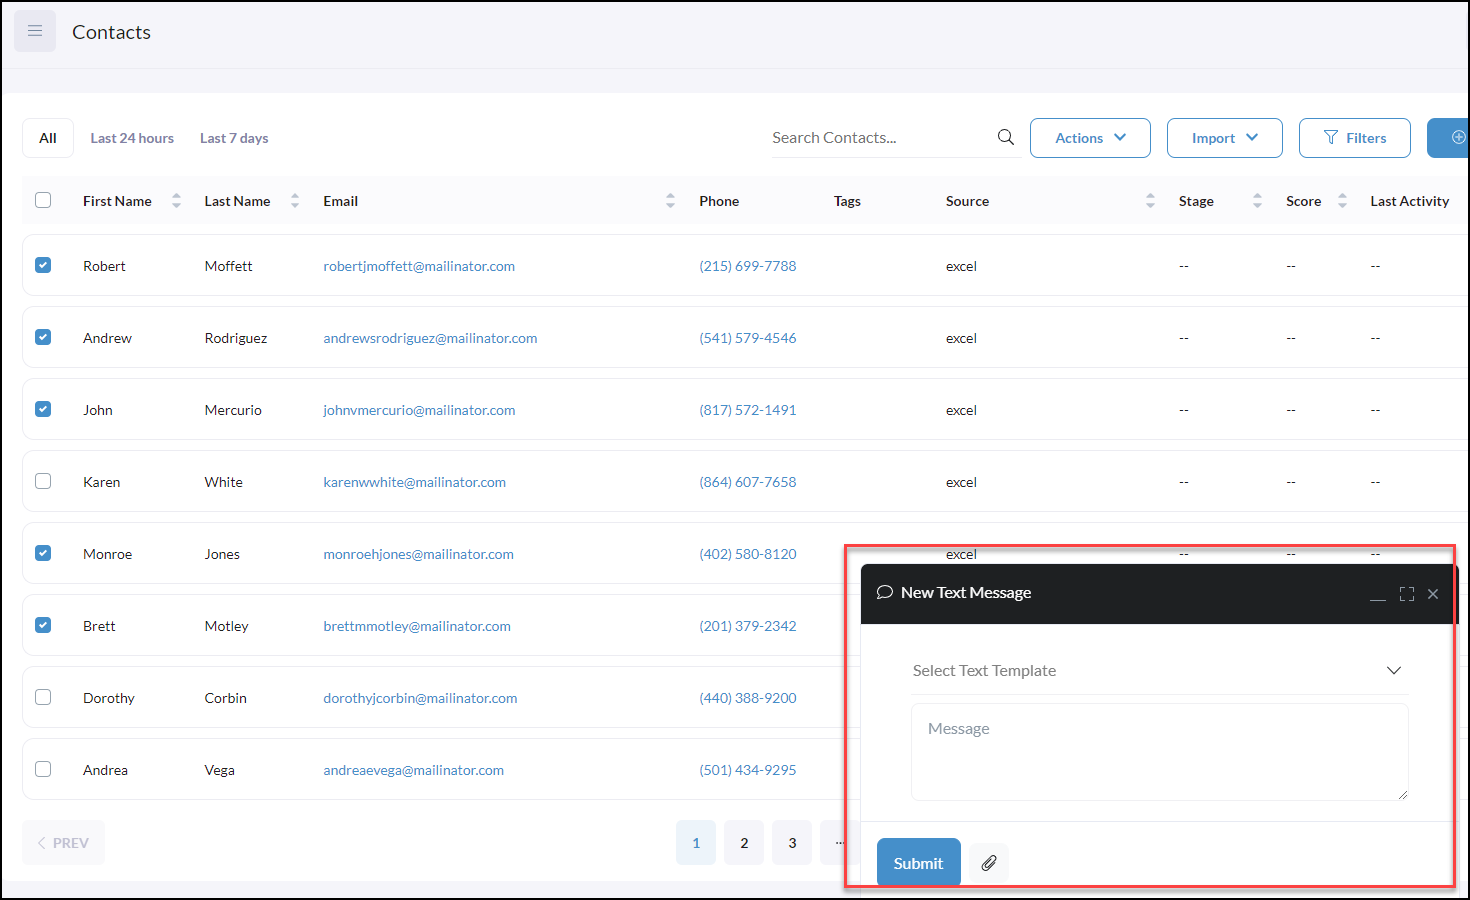This screenshot has height=900, width=1470.
Task: Submit the new text message
Action: 918,862
